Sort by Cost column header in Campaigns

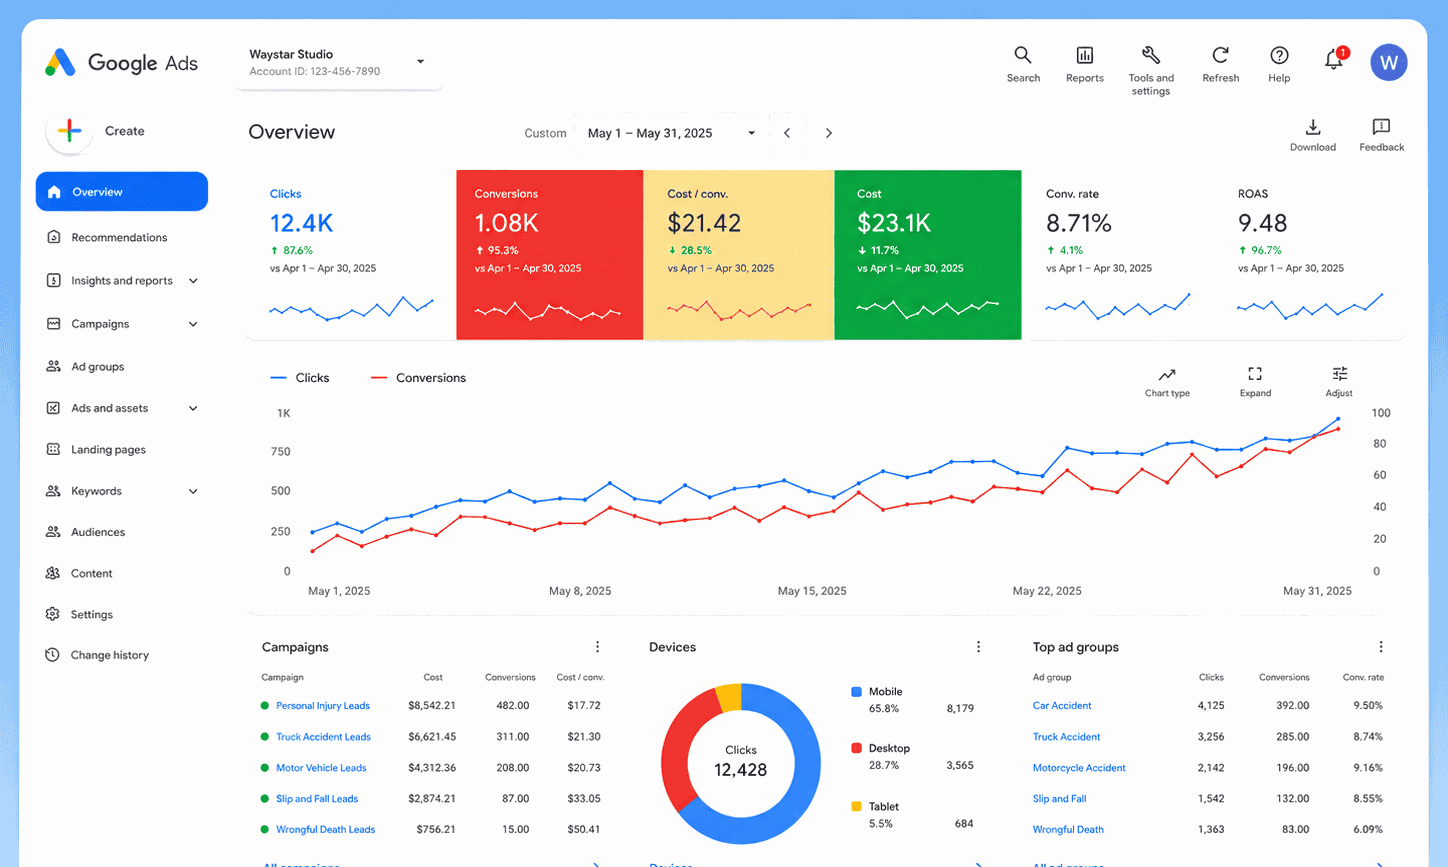point(433,677)
